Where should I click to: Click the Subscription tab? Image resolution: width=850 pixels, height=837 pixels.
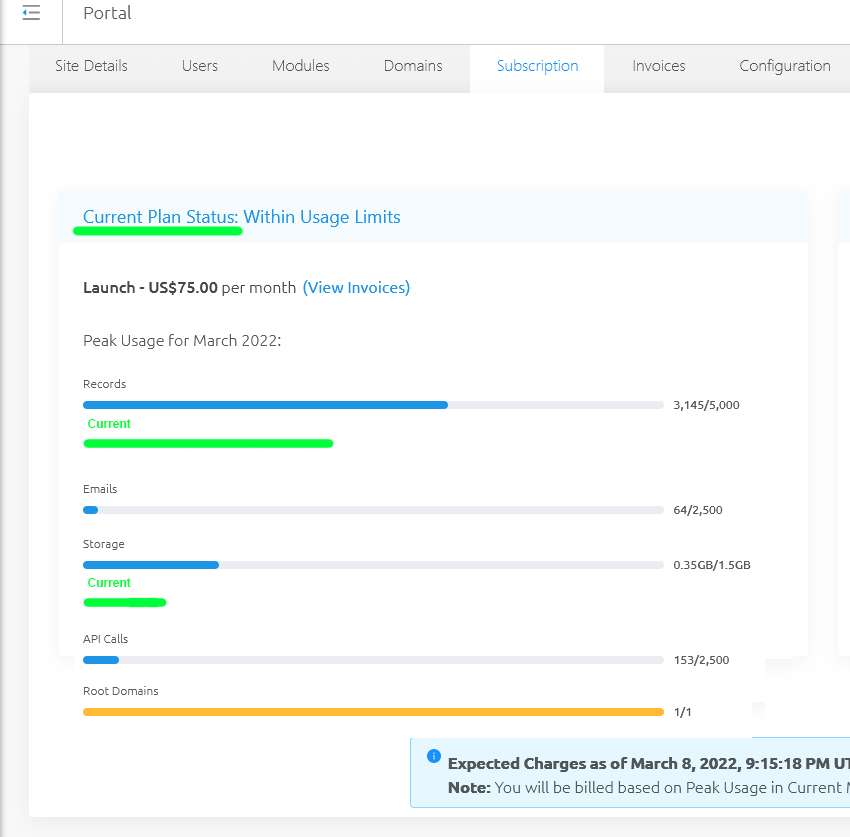[x=537, y=66]
